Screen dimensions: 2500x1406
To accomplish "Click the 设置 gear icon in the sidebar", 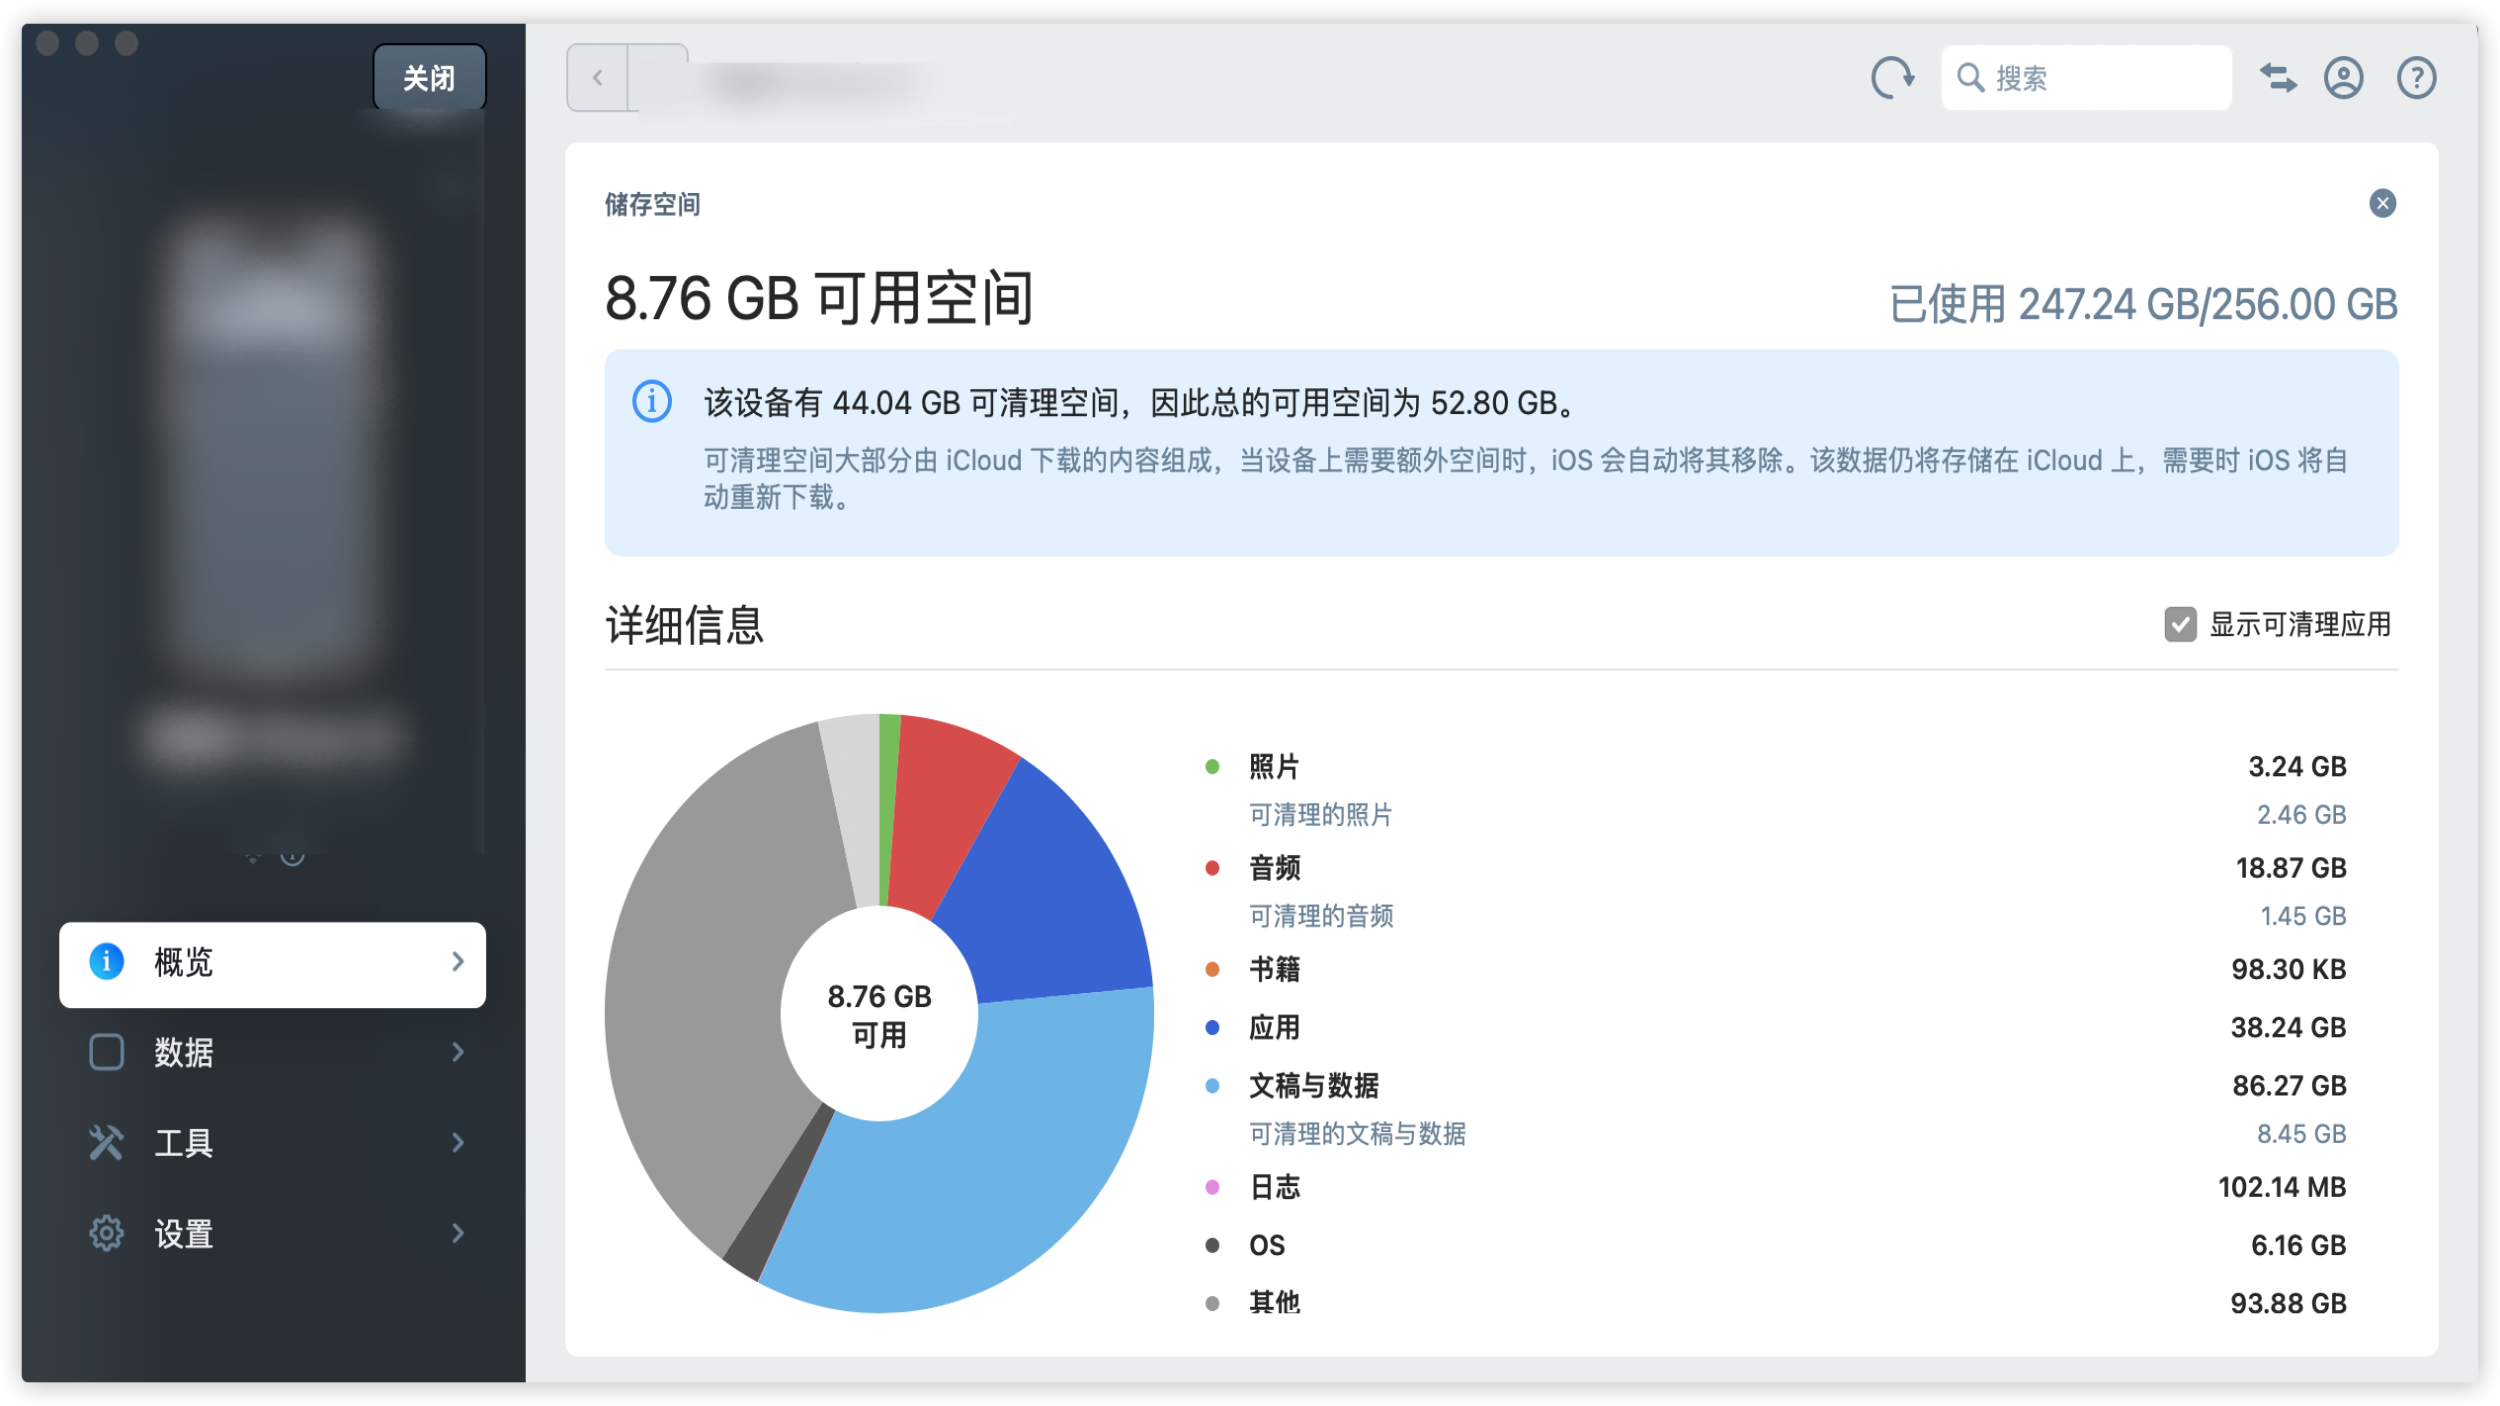I will [106, 1234].
